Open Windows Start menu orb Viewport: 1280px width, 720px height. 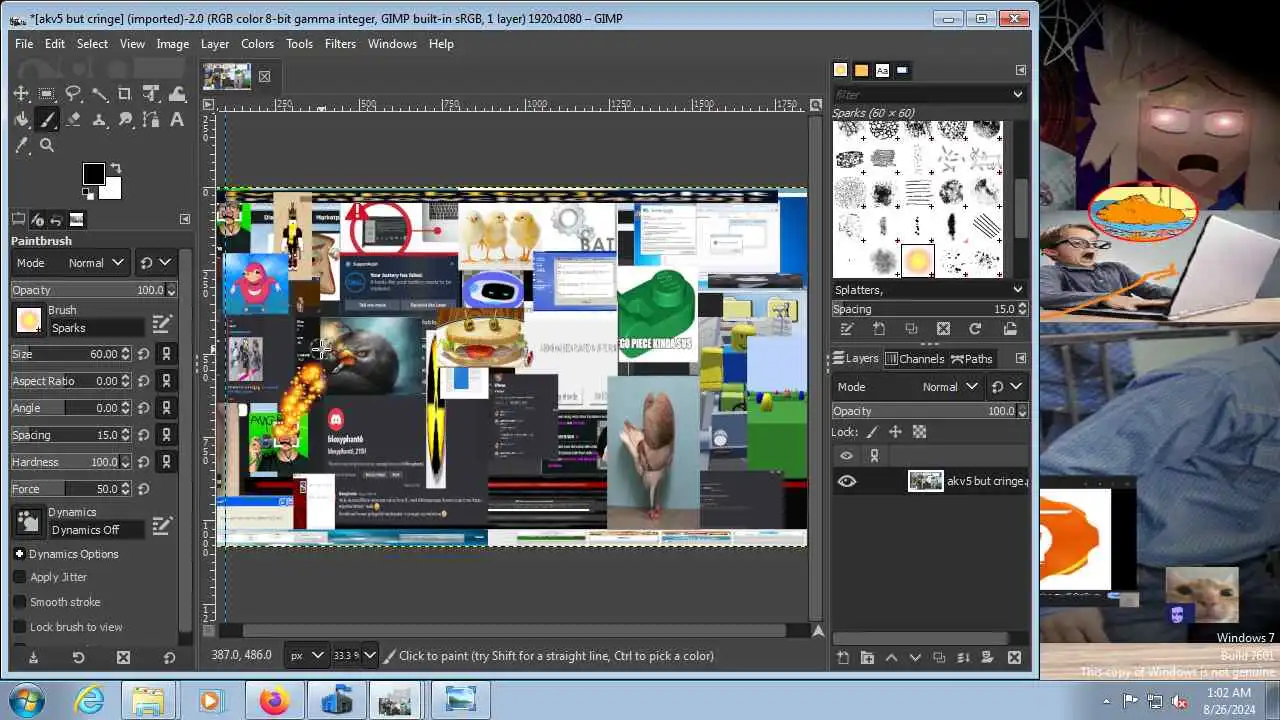click(27, 700)
